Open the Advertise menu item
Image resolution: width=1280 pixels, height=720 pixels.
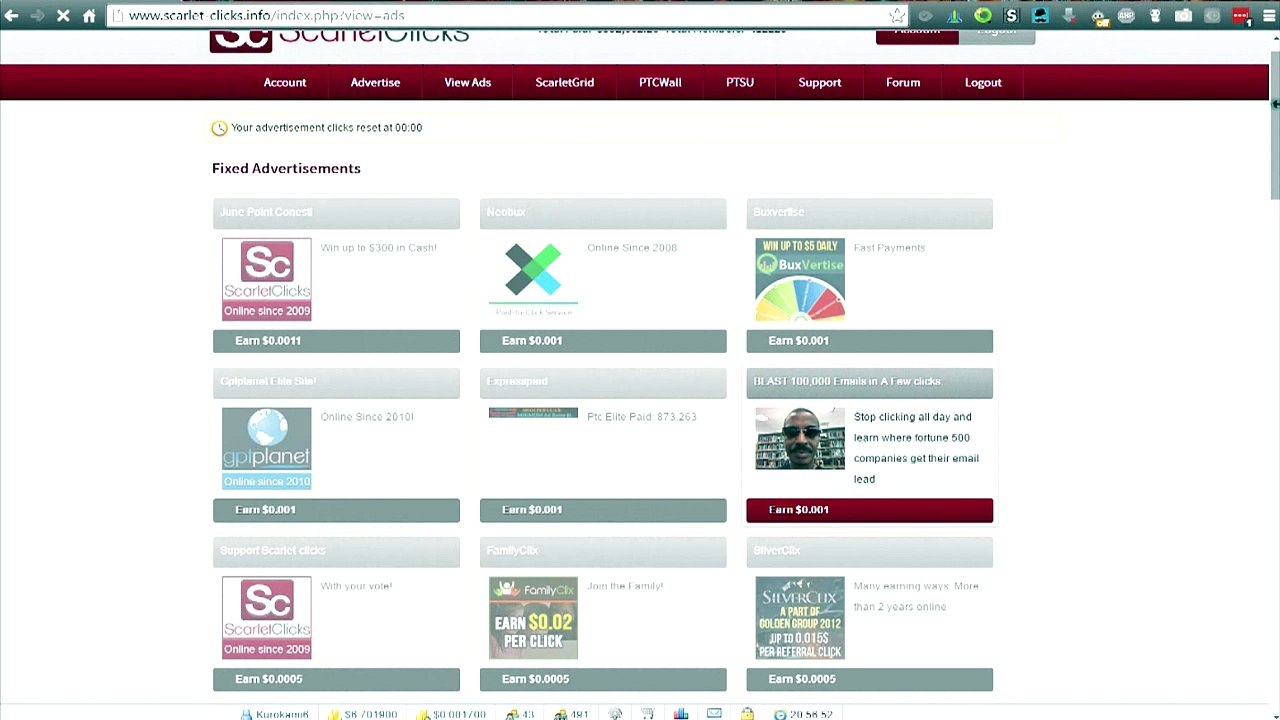click(x=375, y=83)
